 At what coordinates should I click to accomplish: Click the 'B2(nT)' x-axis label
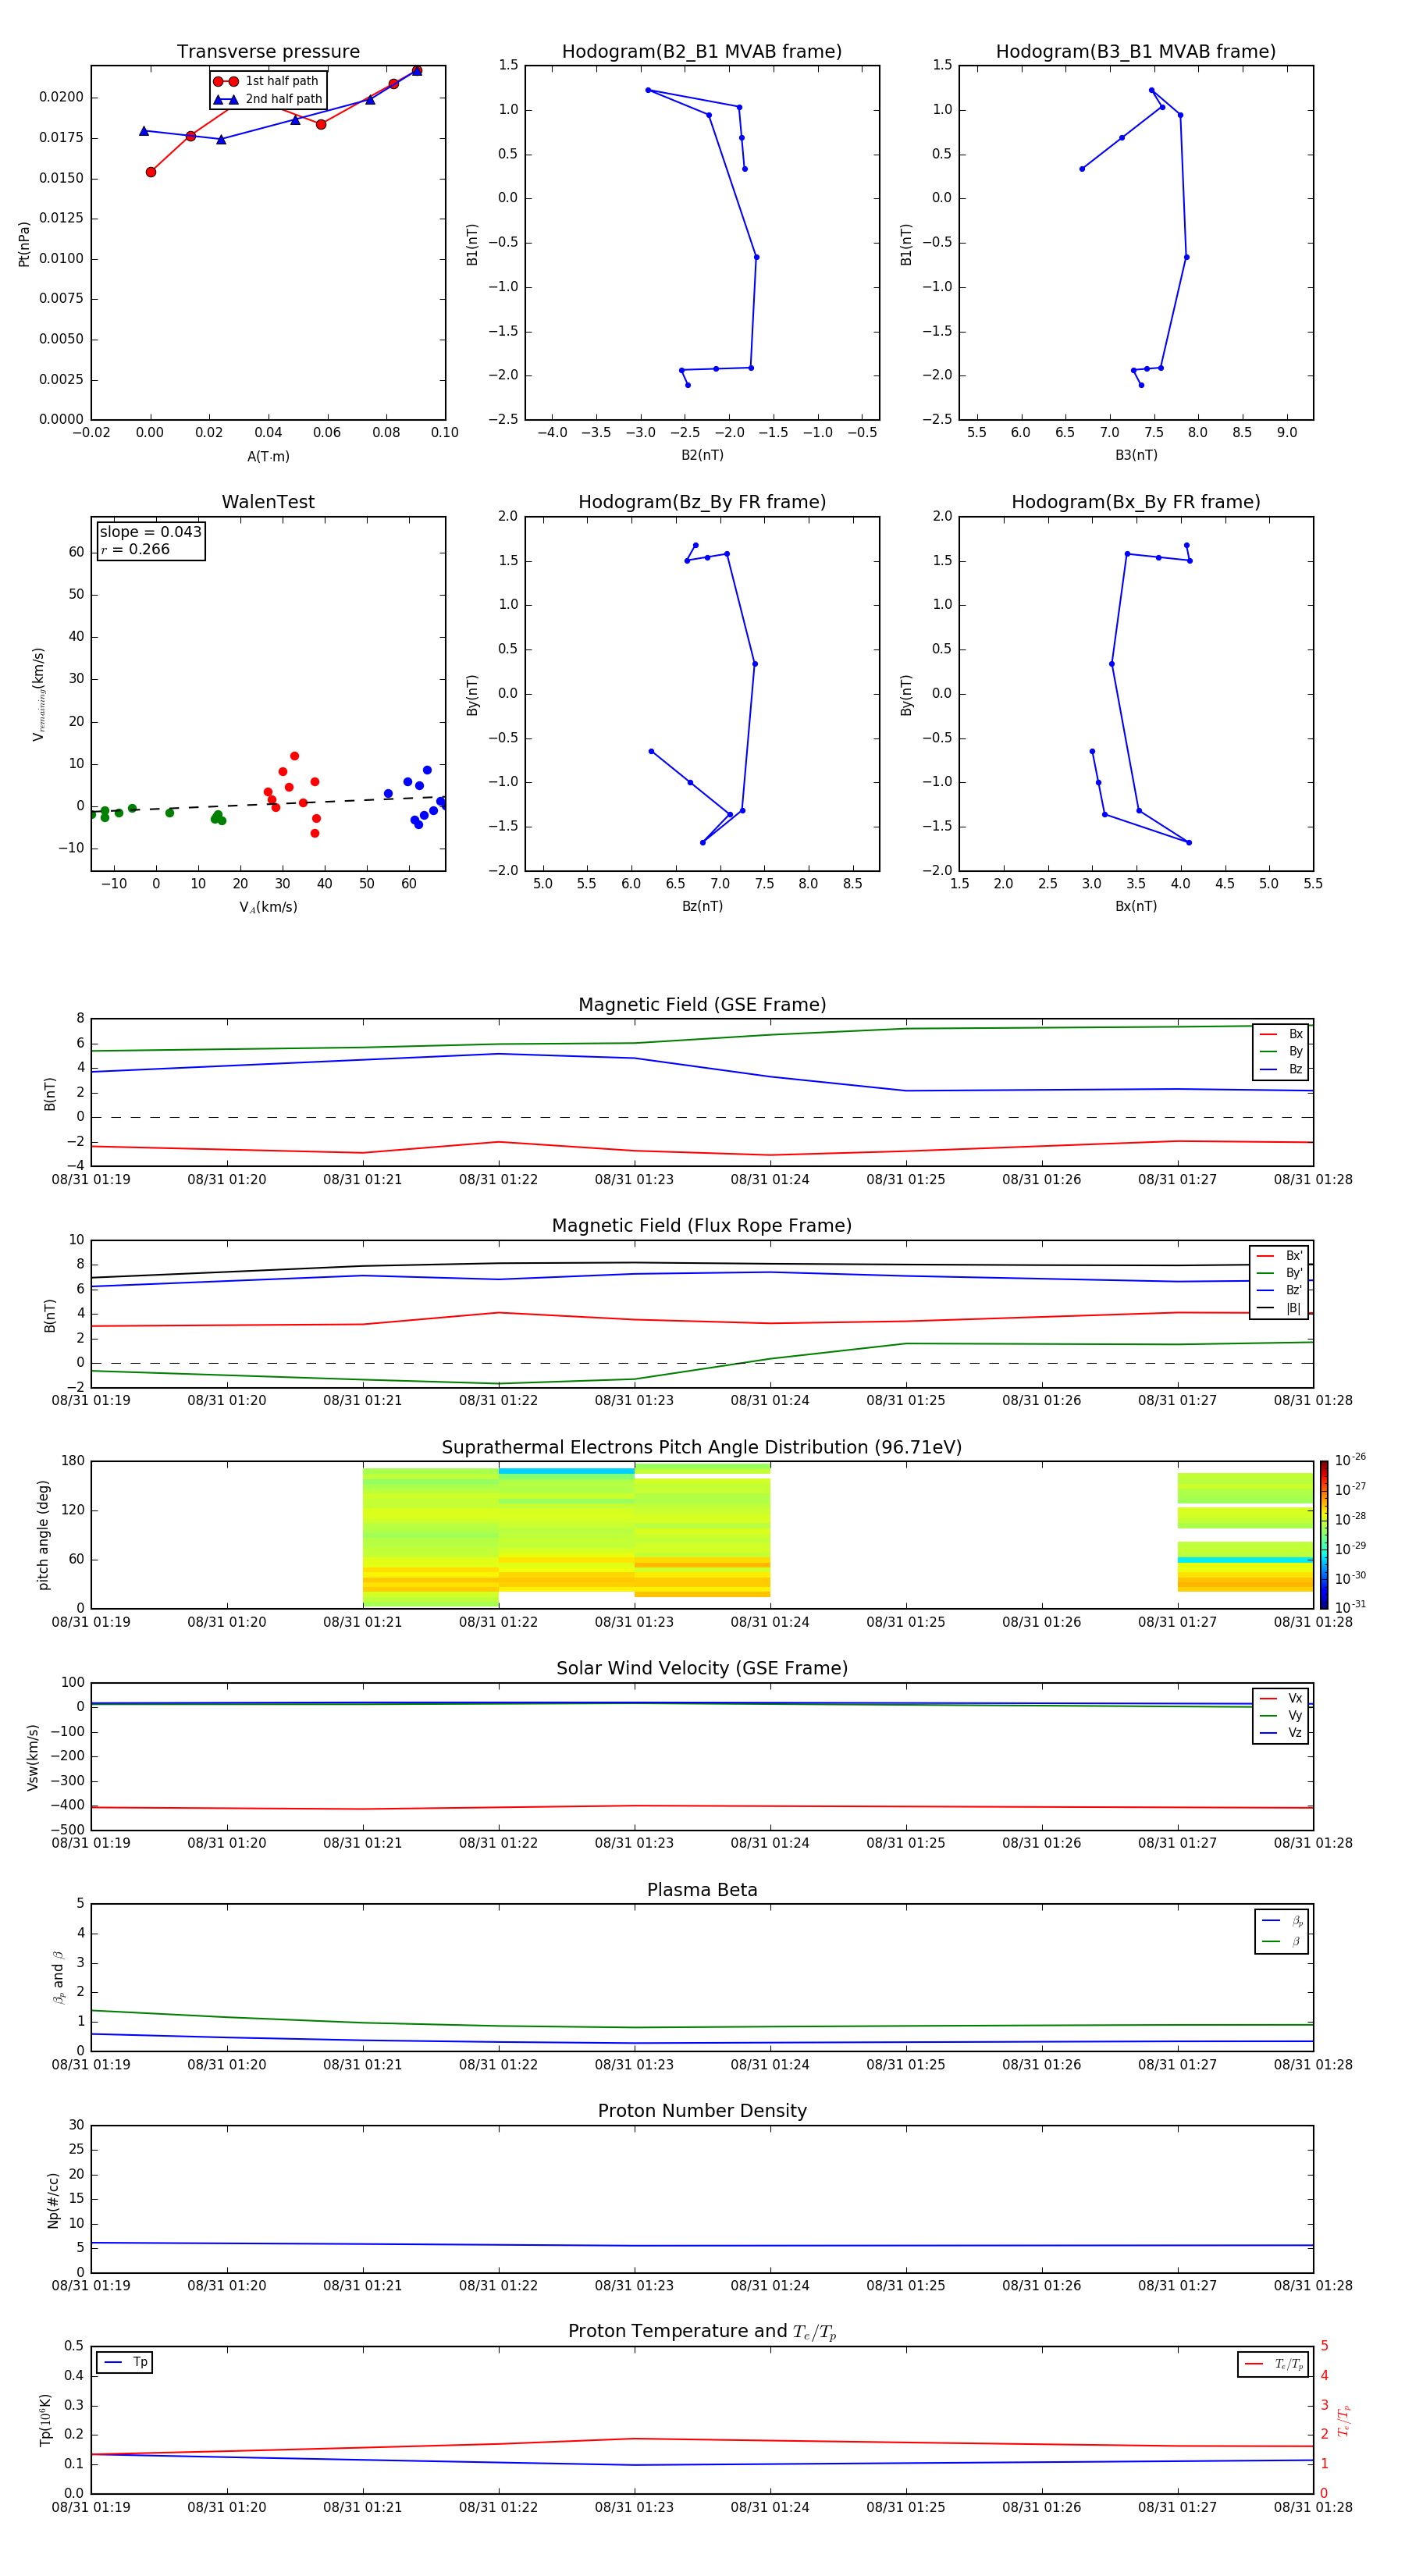pos(702,455)
